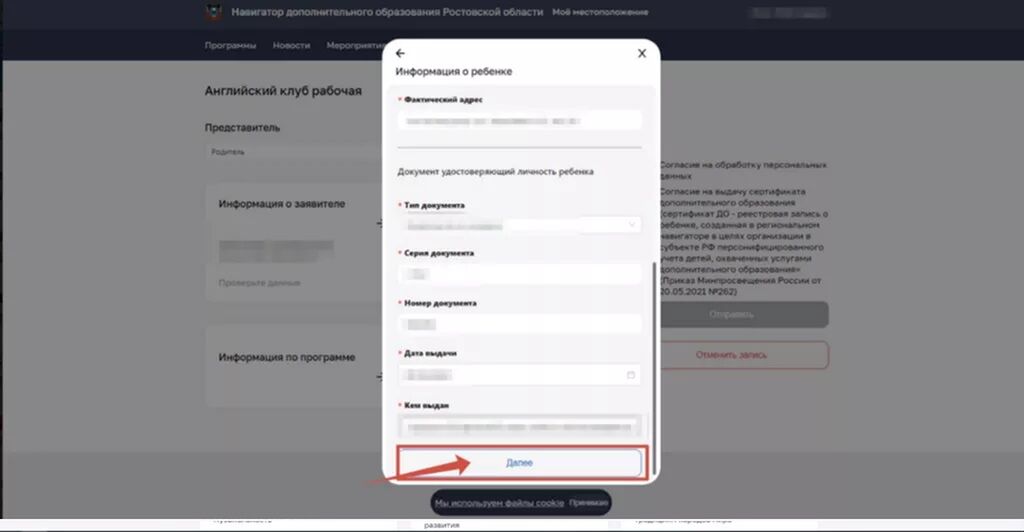The width and height of the screenshot is (1024, 532).
Task: Open the Мероприятия menu item
Action: click(355, 46)
